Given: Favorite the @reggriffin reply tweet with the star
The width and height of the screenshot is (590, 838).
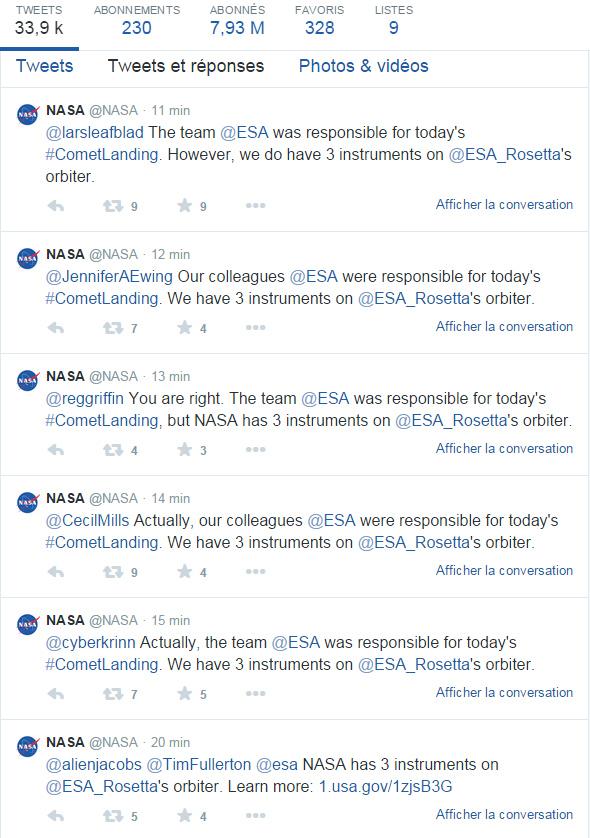Looking at the screenshot, I should pos(184,449).
